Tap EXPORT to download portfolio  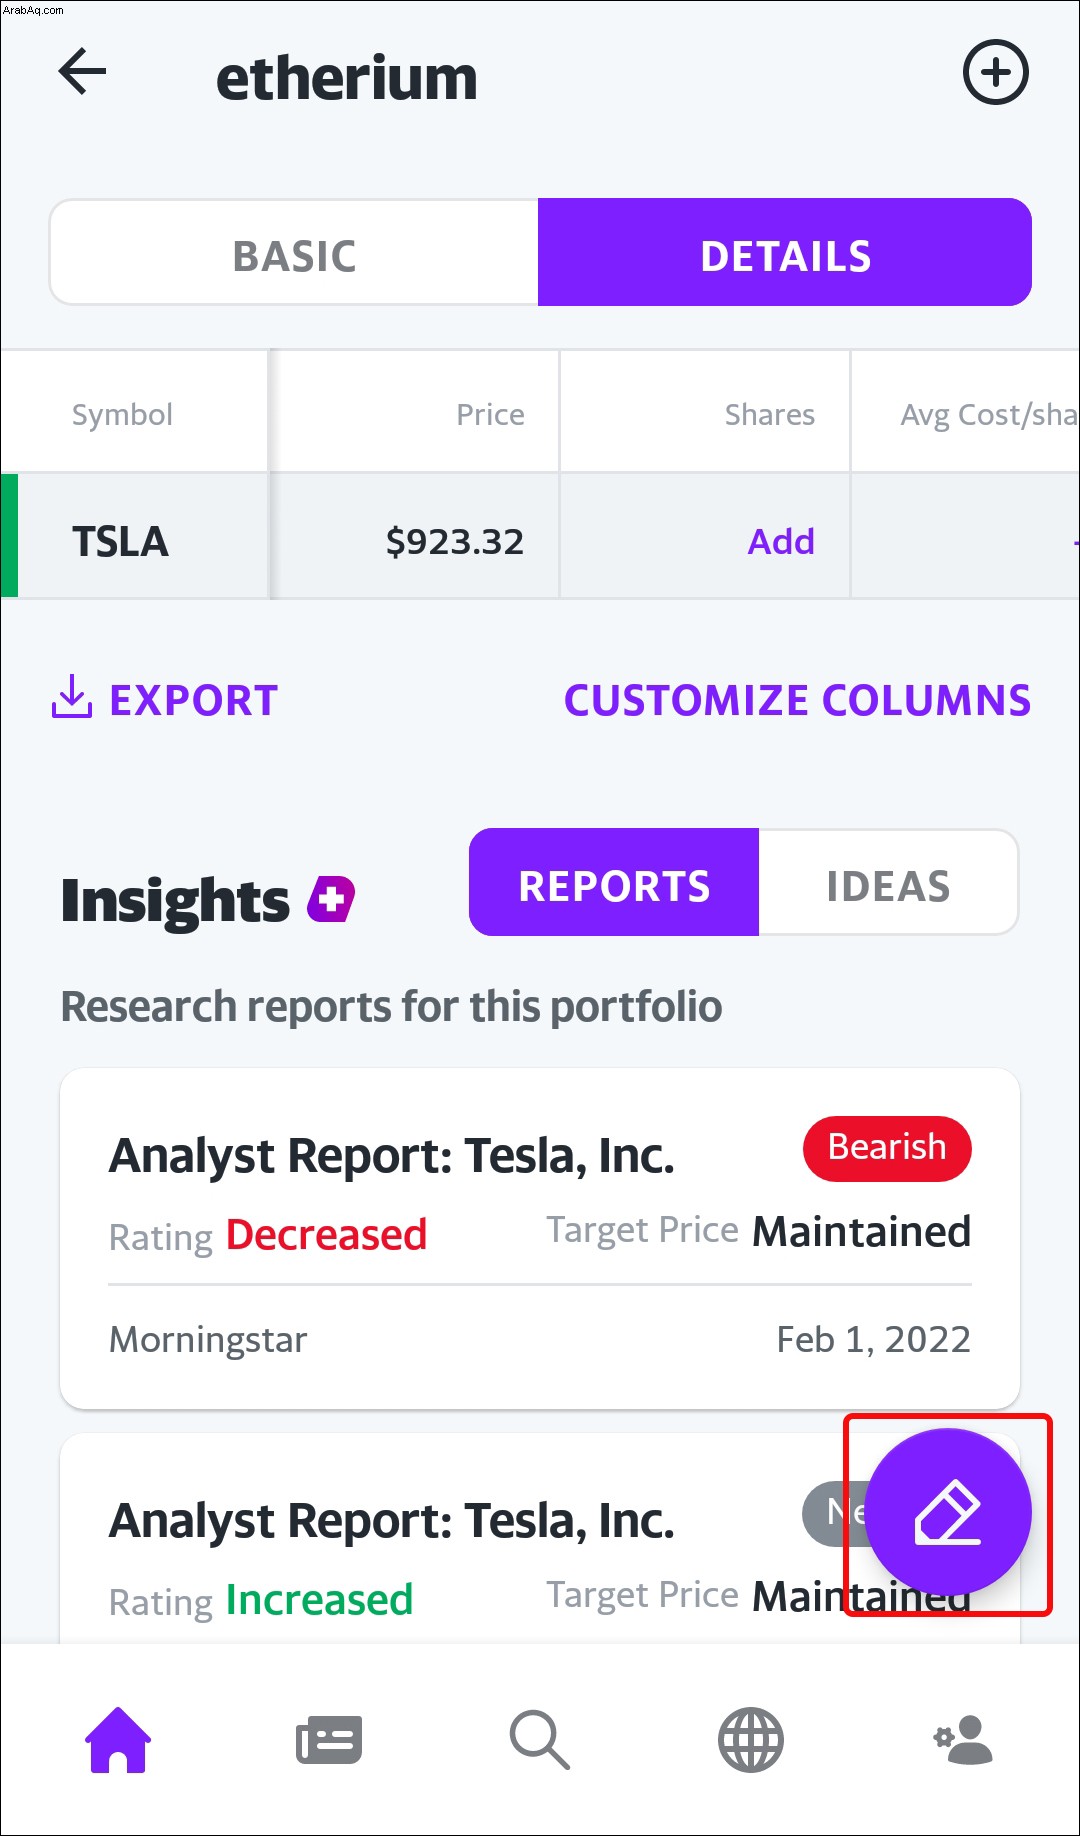tap(165, 699)
